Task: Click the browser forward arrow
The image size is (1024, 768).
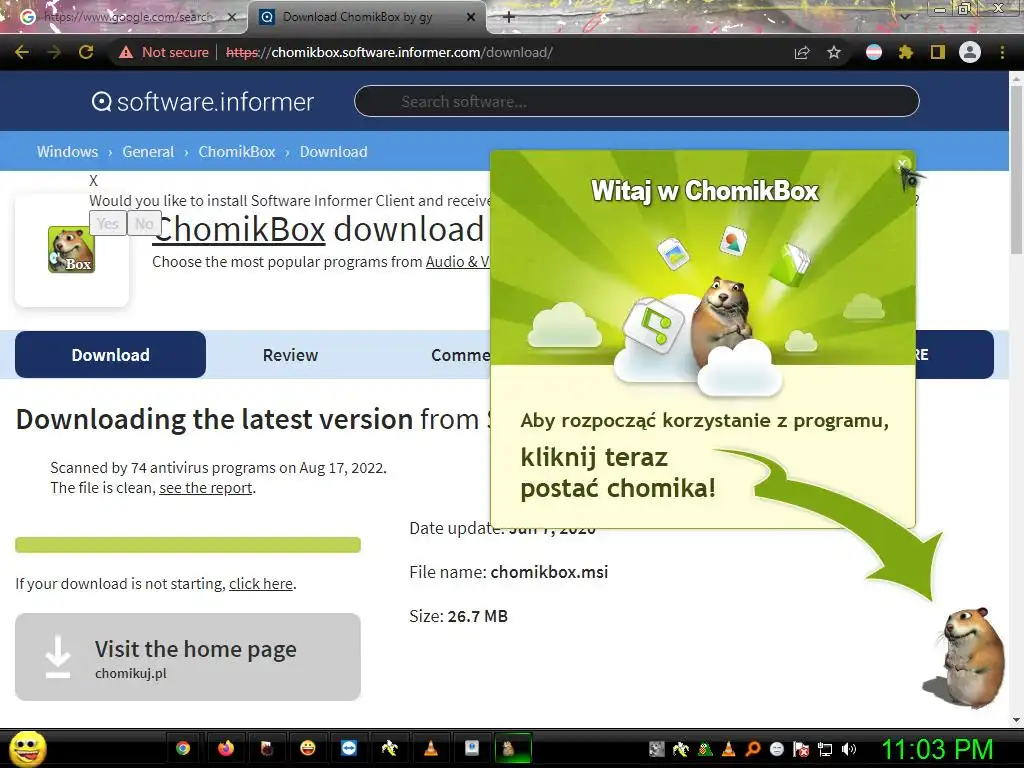Action: click(54, 52)
